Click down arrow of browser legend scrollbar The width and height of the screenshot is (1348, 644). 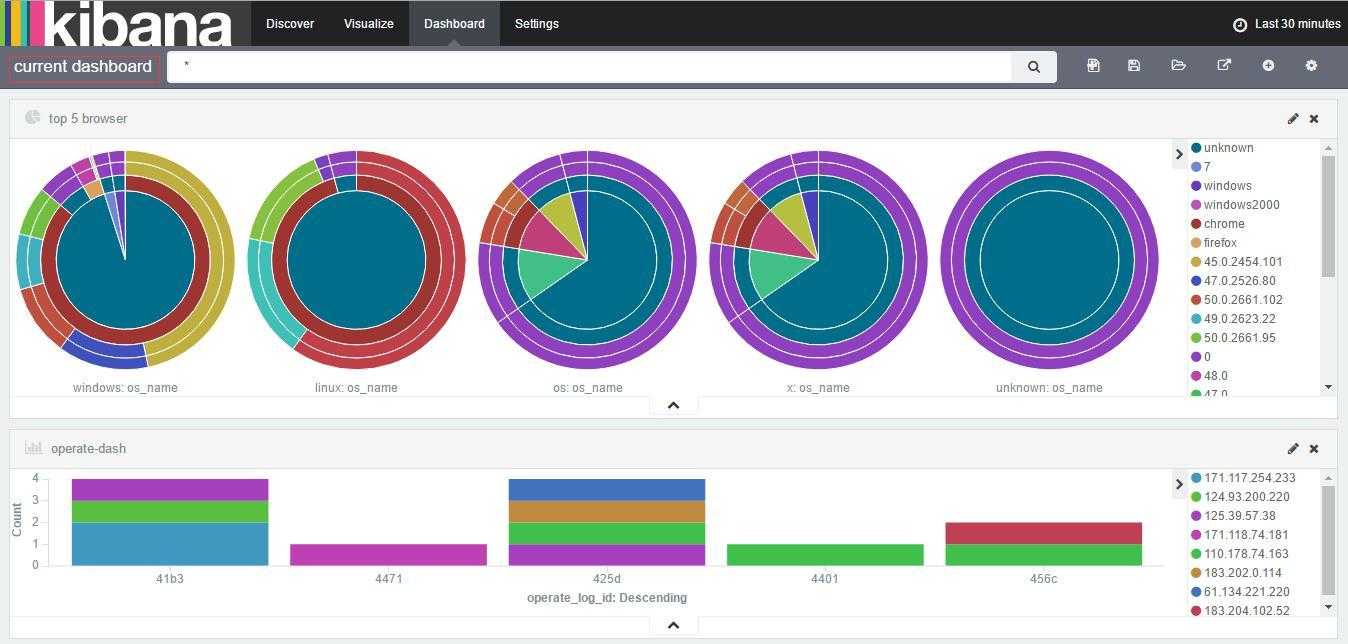[x=1328, y=387]
